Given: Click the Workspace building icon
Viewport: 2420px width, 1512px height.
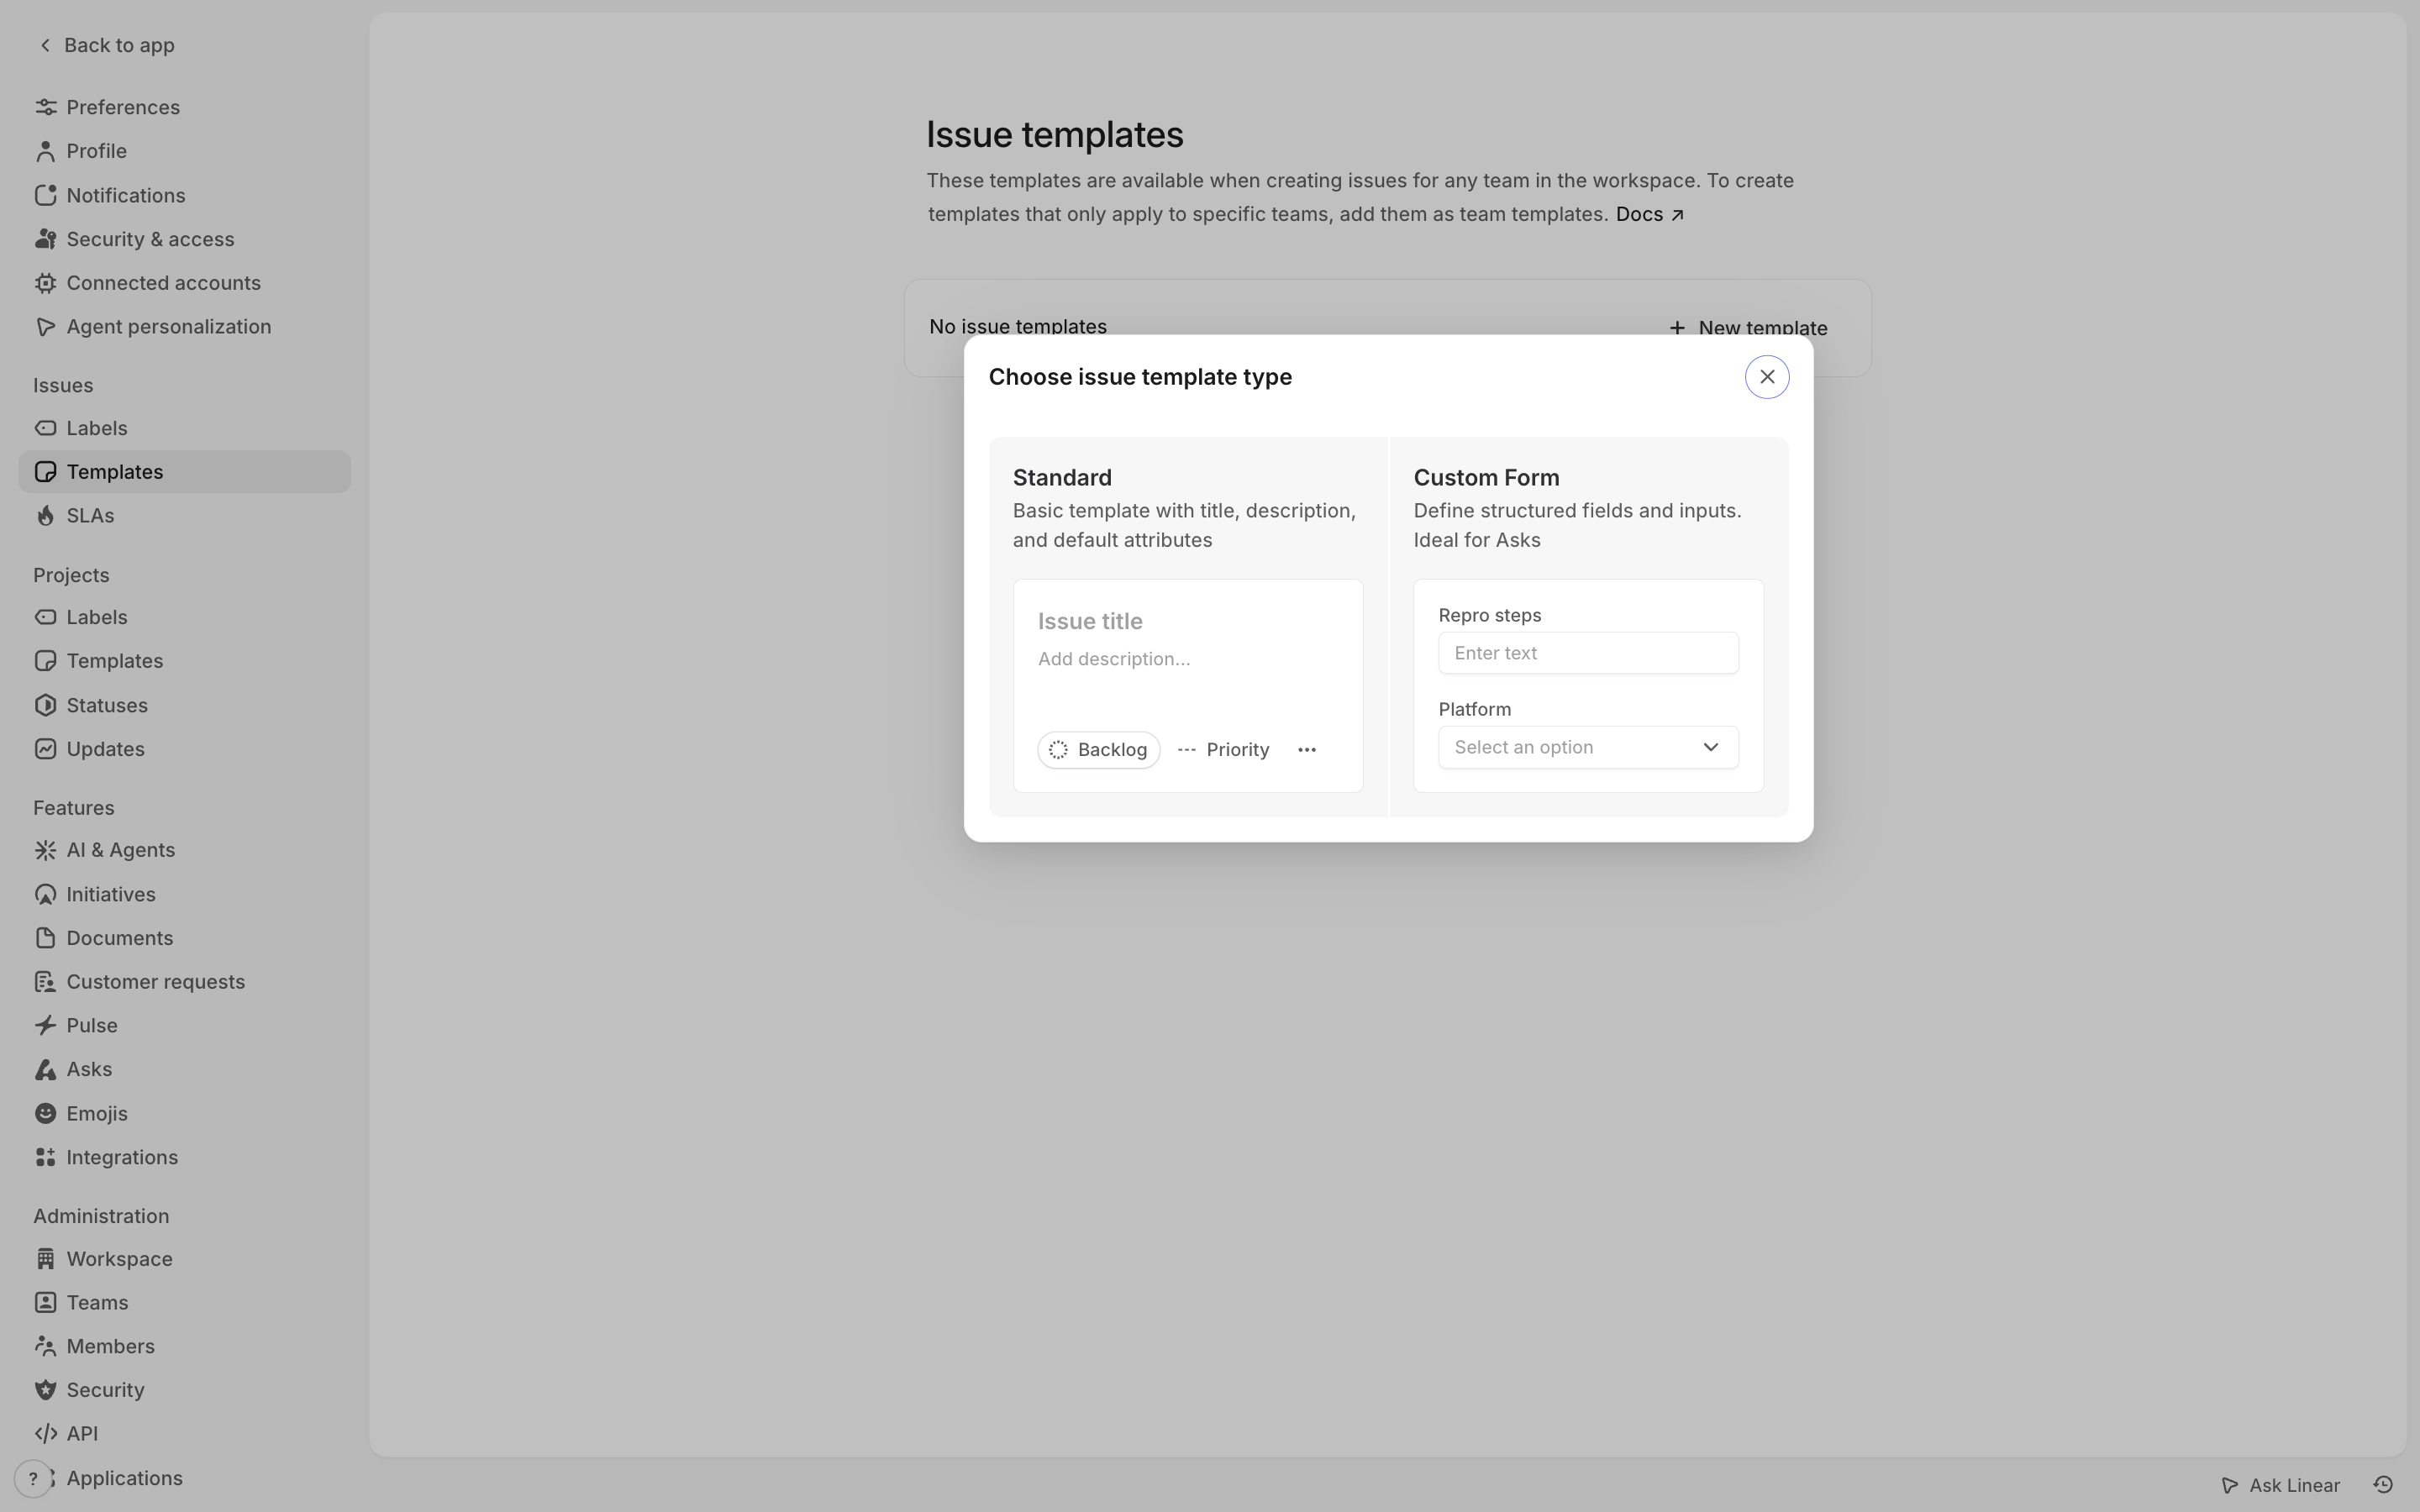Looking at the screenshot, I should [x=45, y=1259].
